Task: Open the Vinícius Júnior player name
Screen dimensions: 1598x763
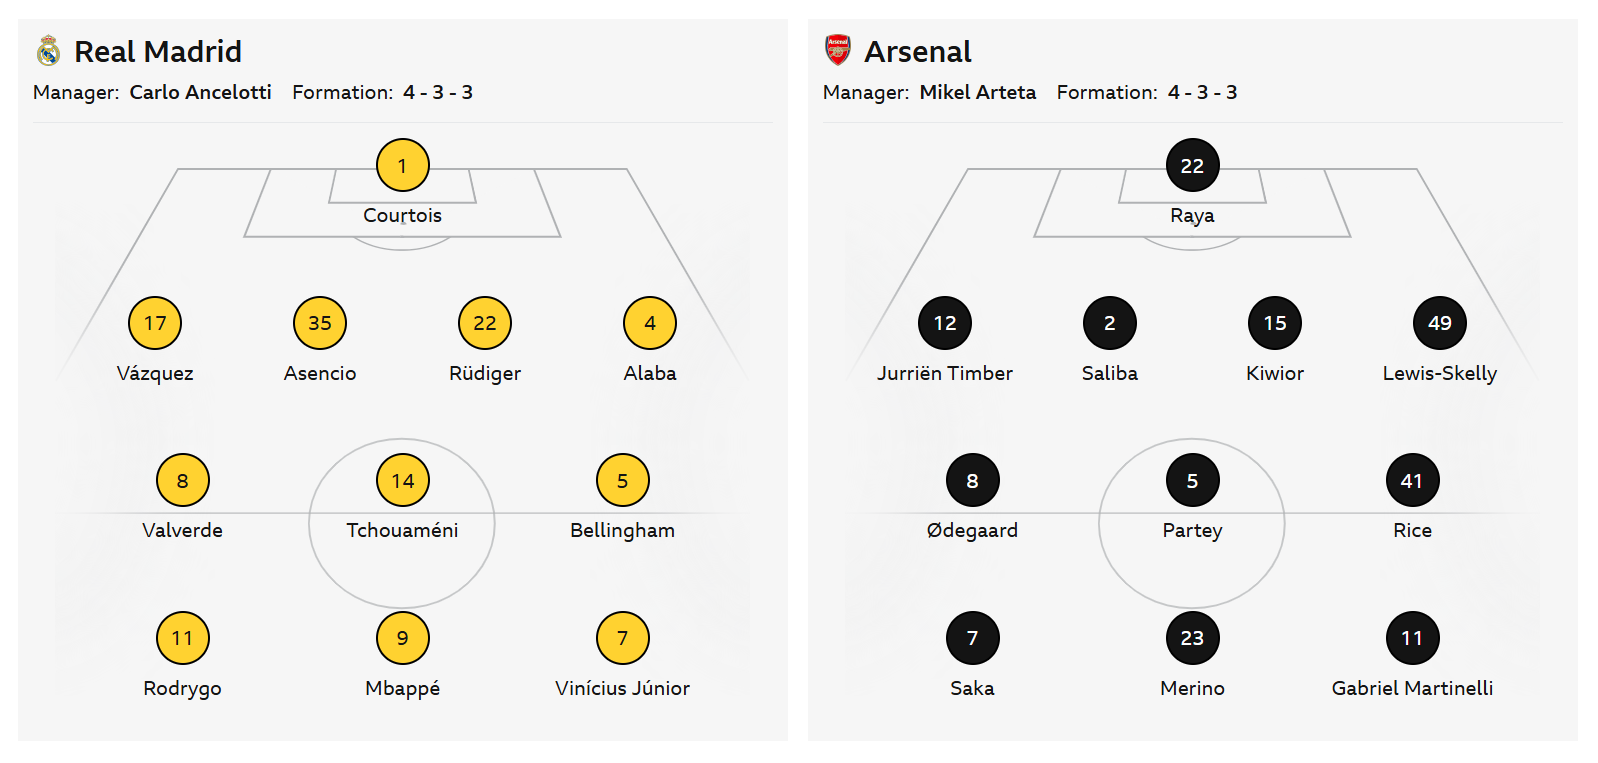Action: coord(623,688)
